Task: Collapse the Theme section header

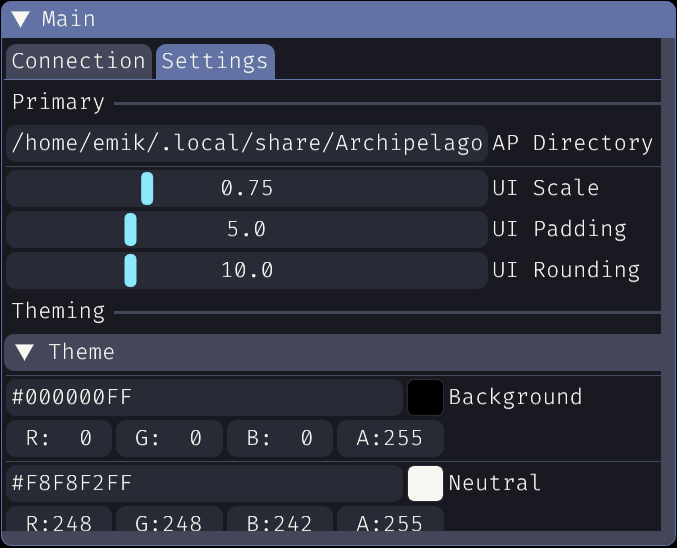Action: coord(25,352)
